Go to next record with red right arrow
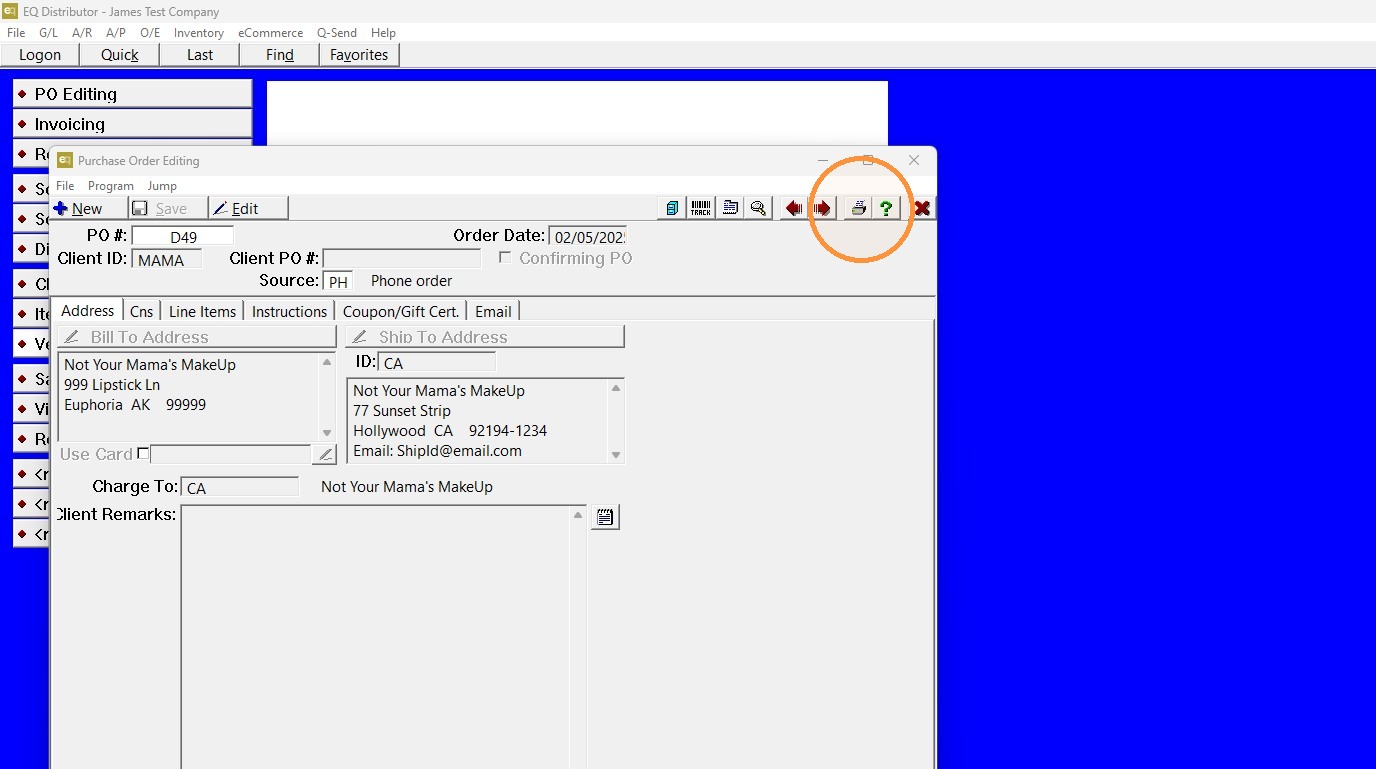This screenshot has width=1376, height=769. tap(822, 208)
